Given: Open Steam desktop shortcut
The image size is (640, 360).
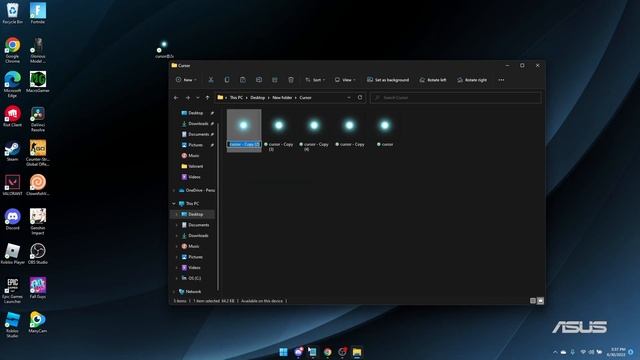Looking at the screenshot, I should click(x=12, y=152).
